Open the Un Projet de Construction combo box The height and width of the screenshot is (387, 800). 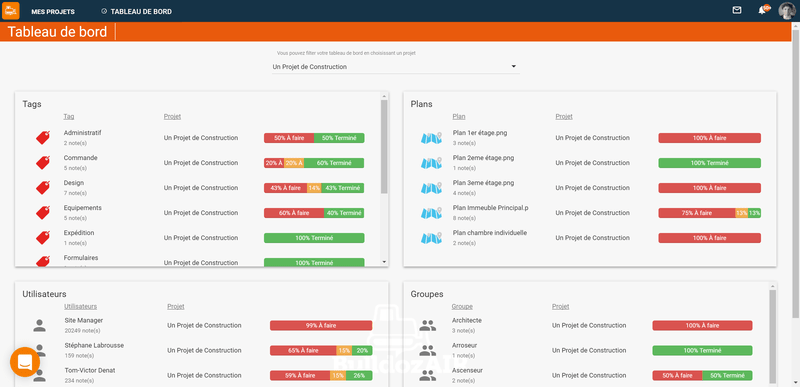tap(396, 67)
